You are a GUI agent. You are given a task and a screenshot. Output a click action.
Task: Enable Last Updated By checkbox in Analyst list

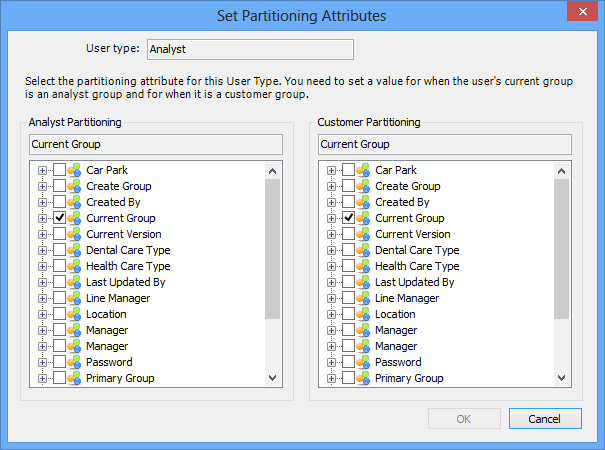pos(59,282)
